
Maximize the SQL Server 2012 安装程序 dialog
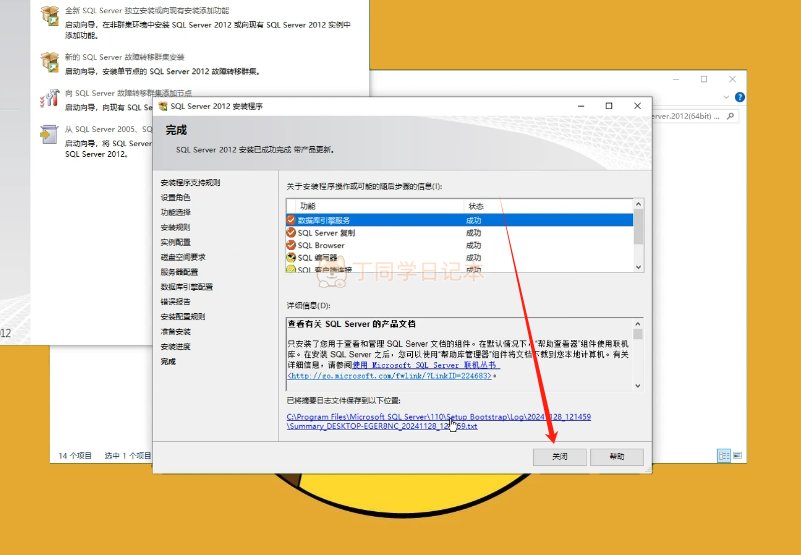[x=609, y=106]
